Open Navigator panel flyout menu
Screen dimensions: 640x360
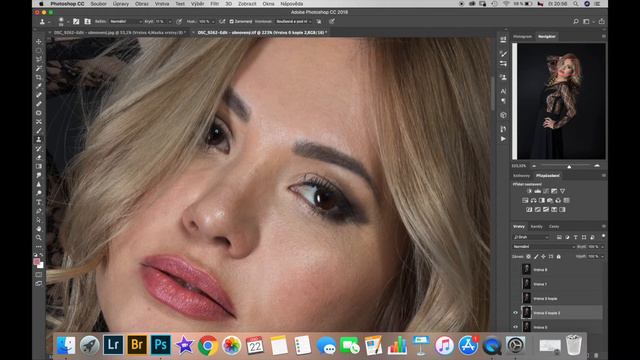[603, 36]
